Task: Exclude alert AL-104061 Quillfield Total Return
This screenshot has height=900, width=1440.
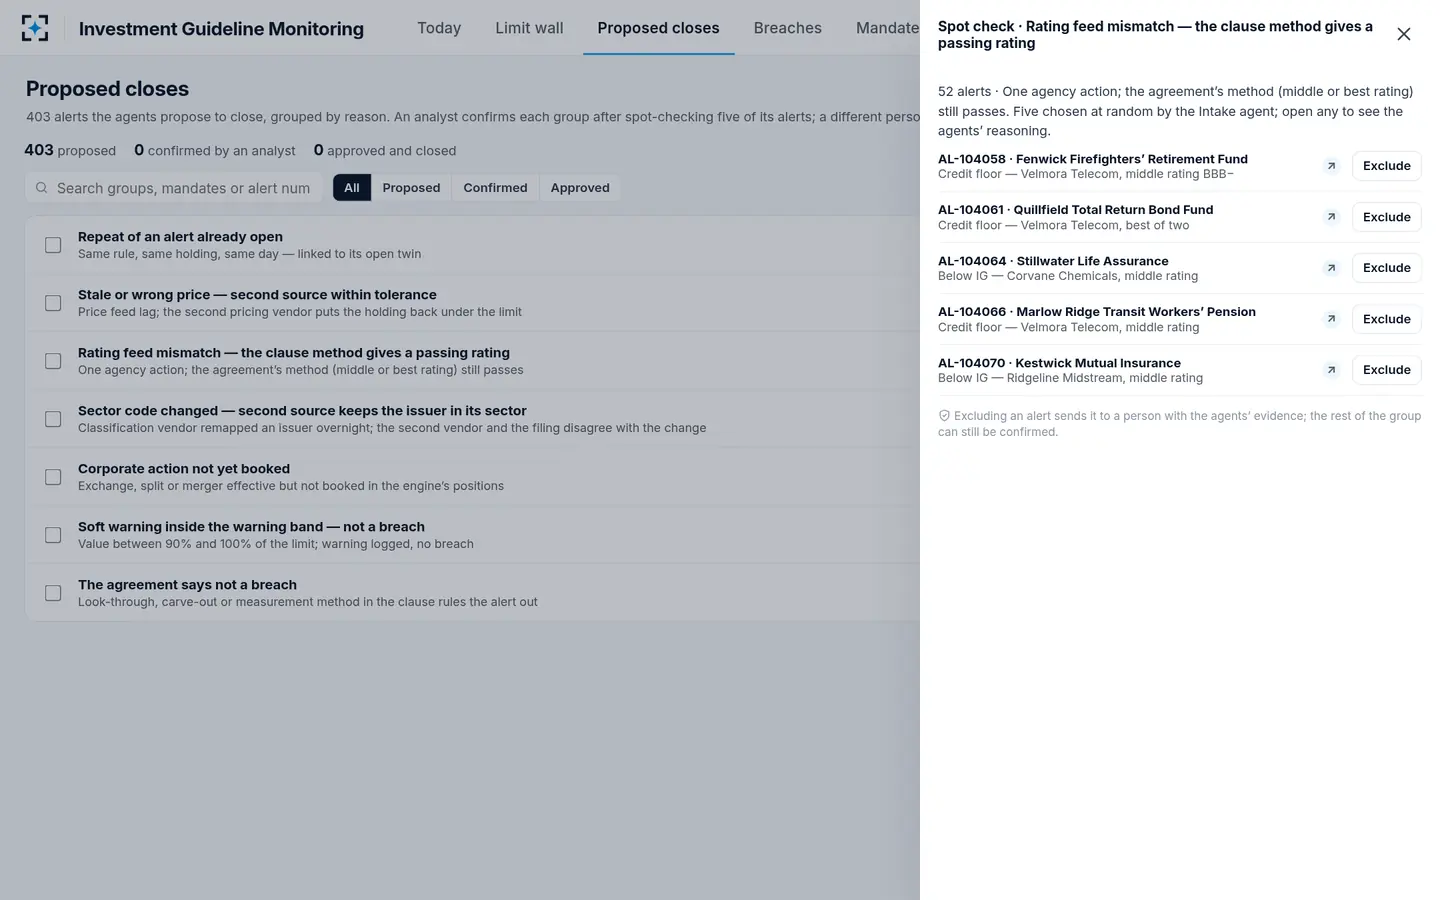Action: coord(1386,217)
